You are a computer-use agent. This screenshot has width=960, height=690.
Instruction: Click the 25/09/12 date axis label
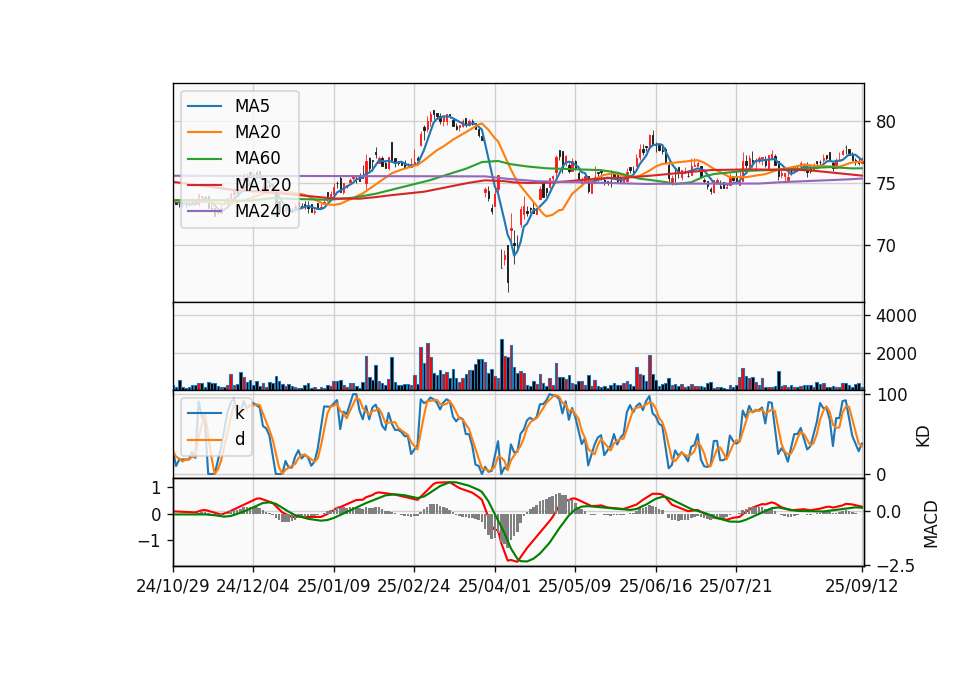[862, 586]
